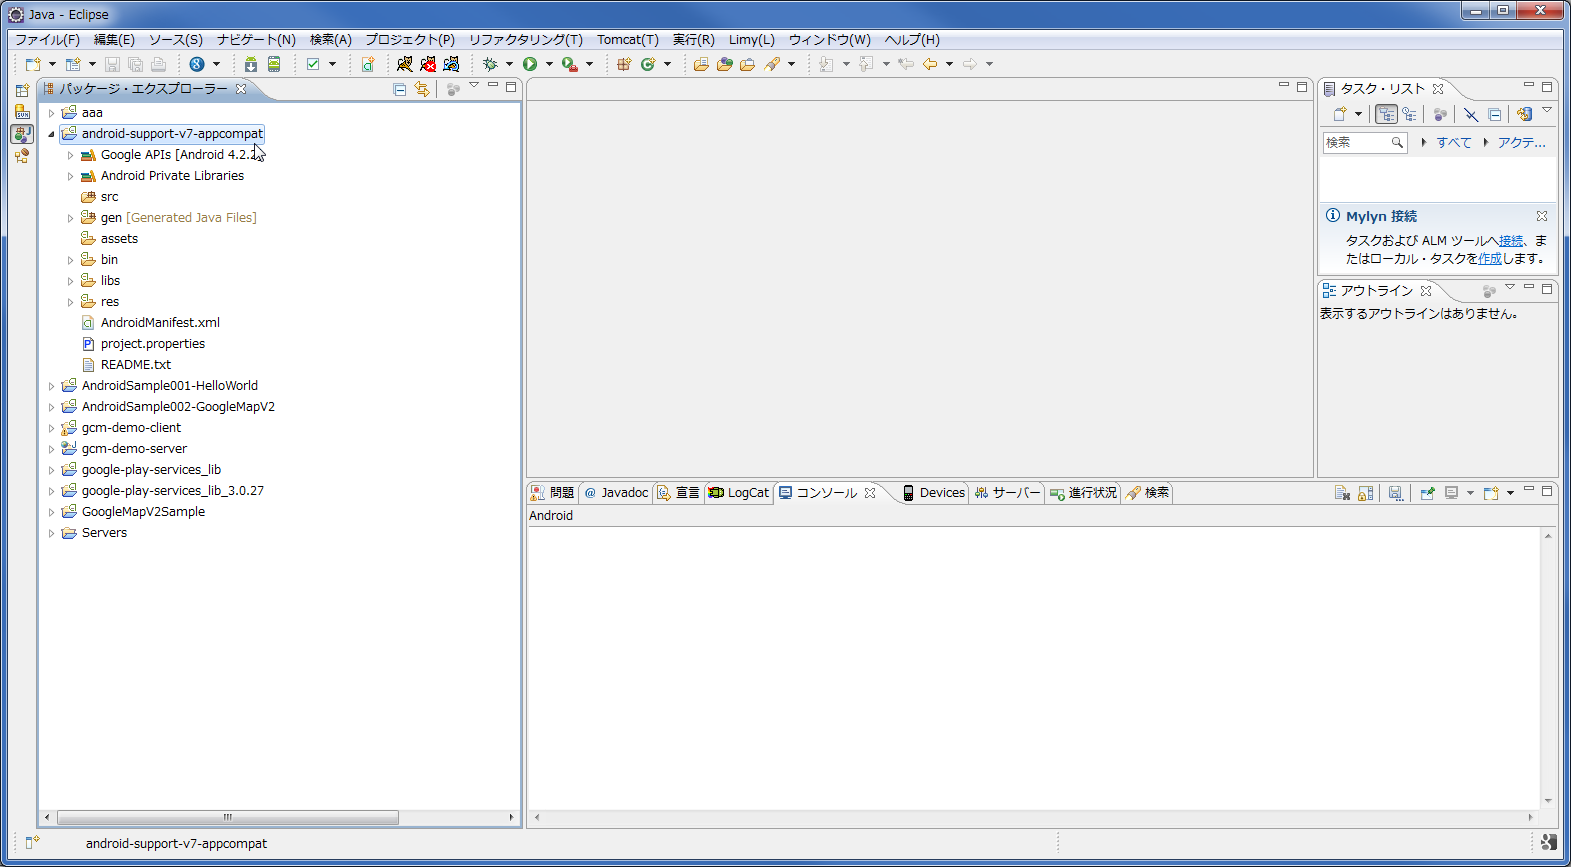Open the Android SDK Manager toolbar icon
The height and width of the screenshot is (867, 1571).
point(250,64)
